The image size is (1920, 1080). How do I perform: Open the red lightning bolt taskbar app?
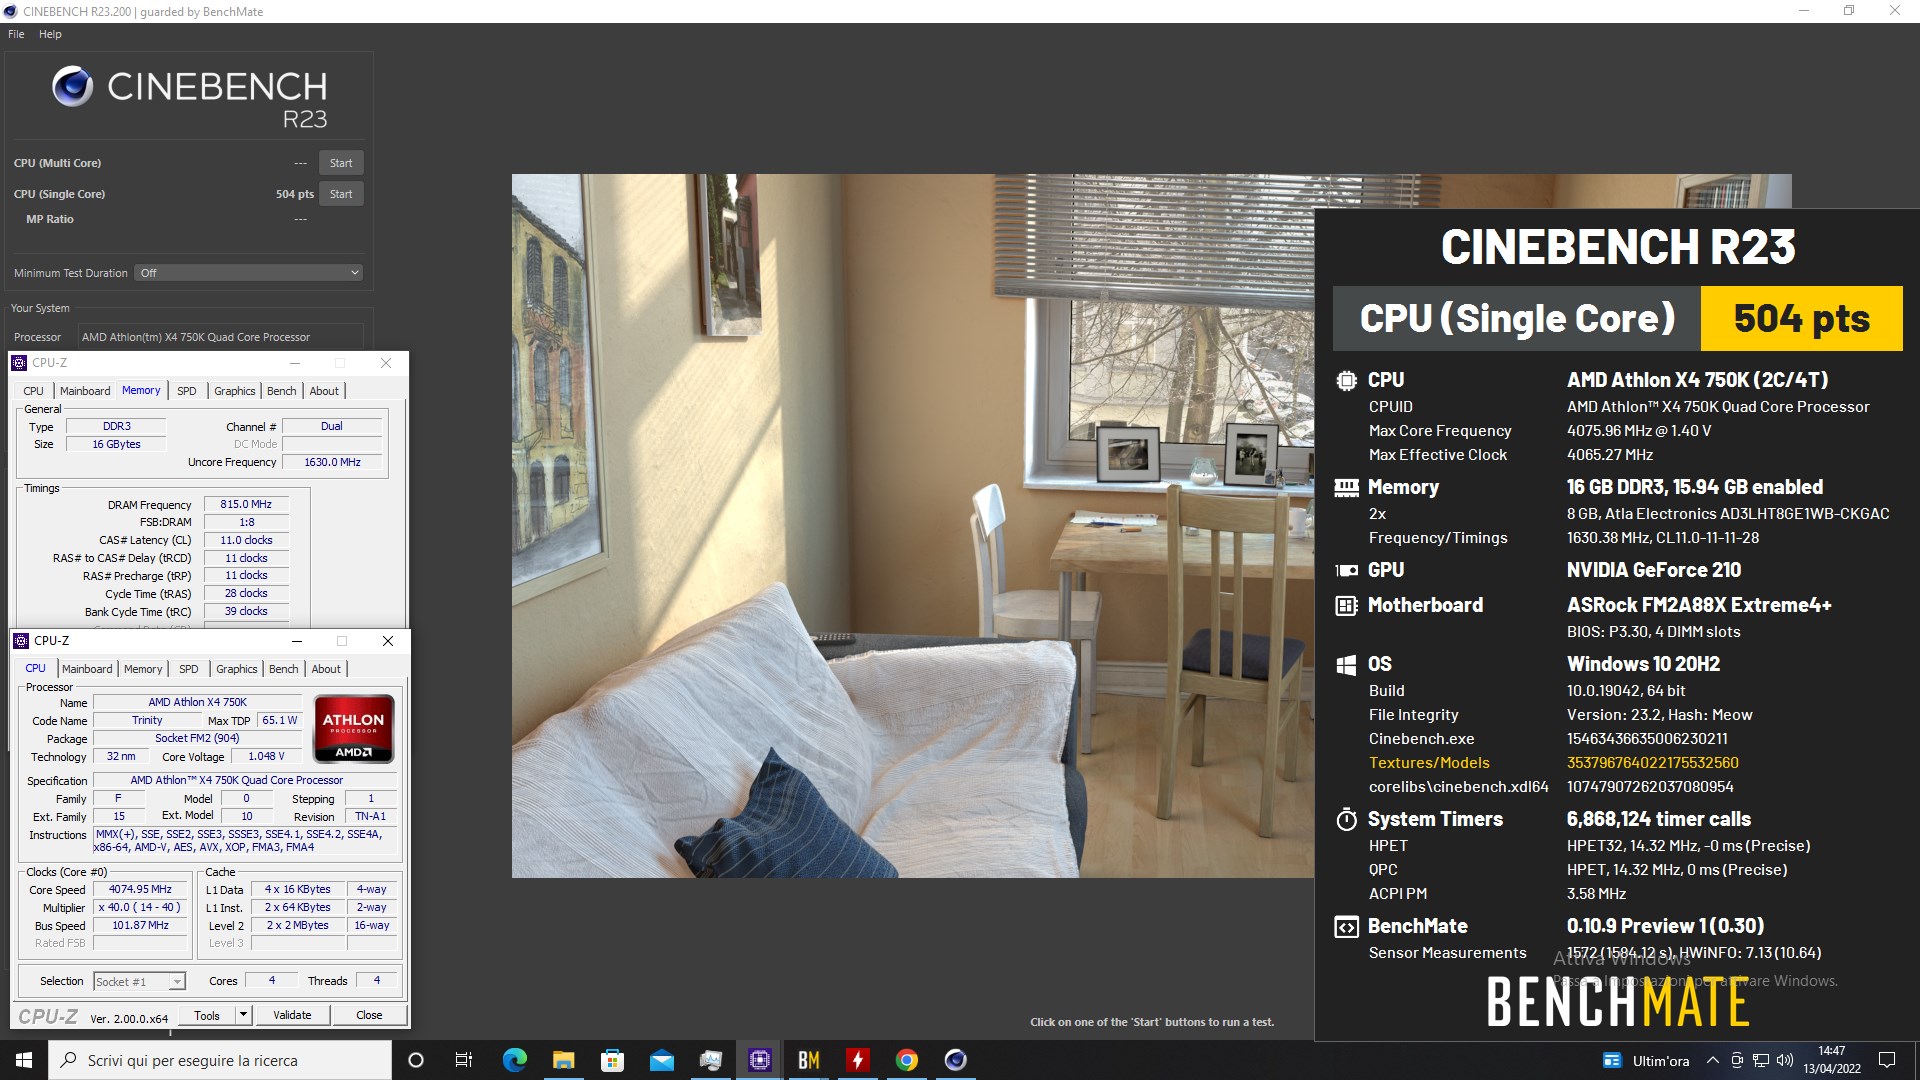(857, 1060)
